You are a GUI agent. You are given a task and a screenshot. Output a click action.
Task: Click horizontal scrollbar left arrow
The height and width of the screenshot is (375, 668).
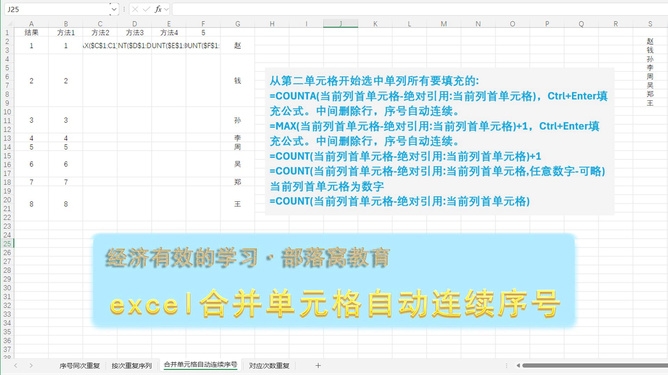(518, 365)
